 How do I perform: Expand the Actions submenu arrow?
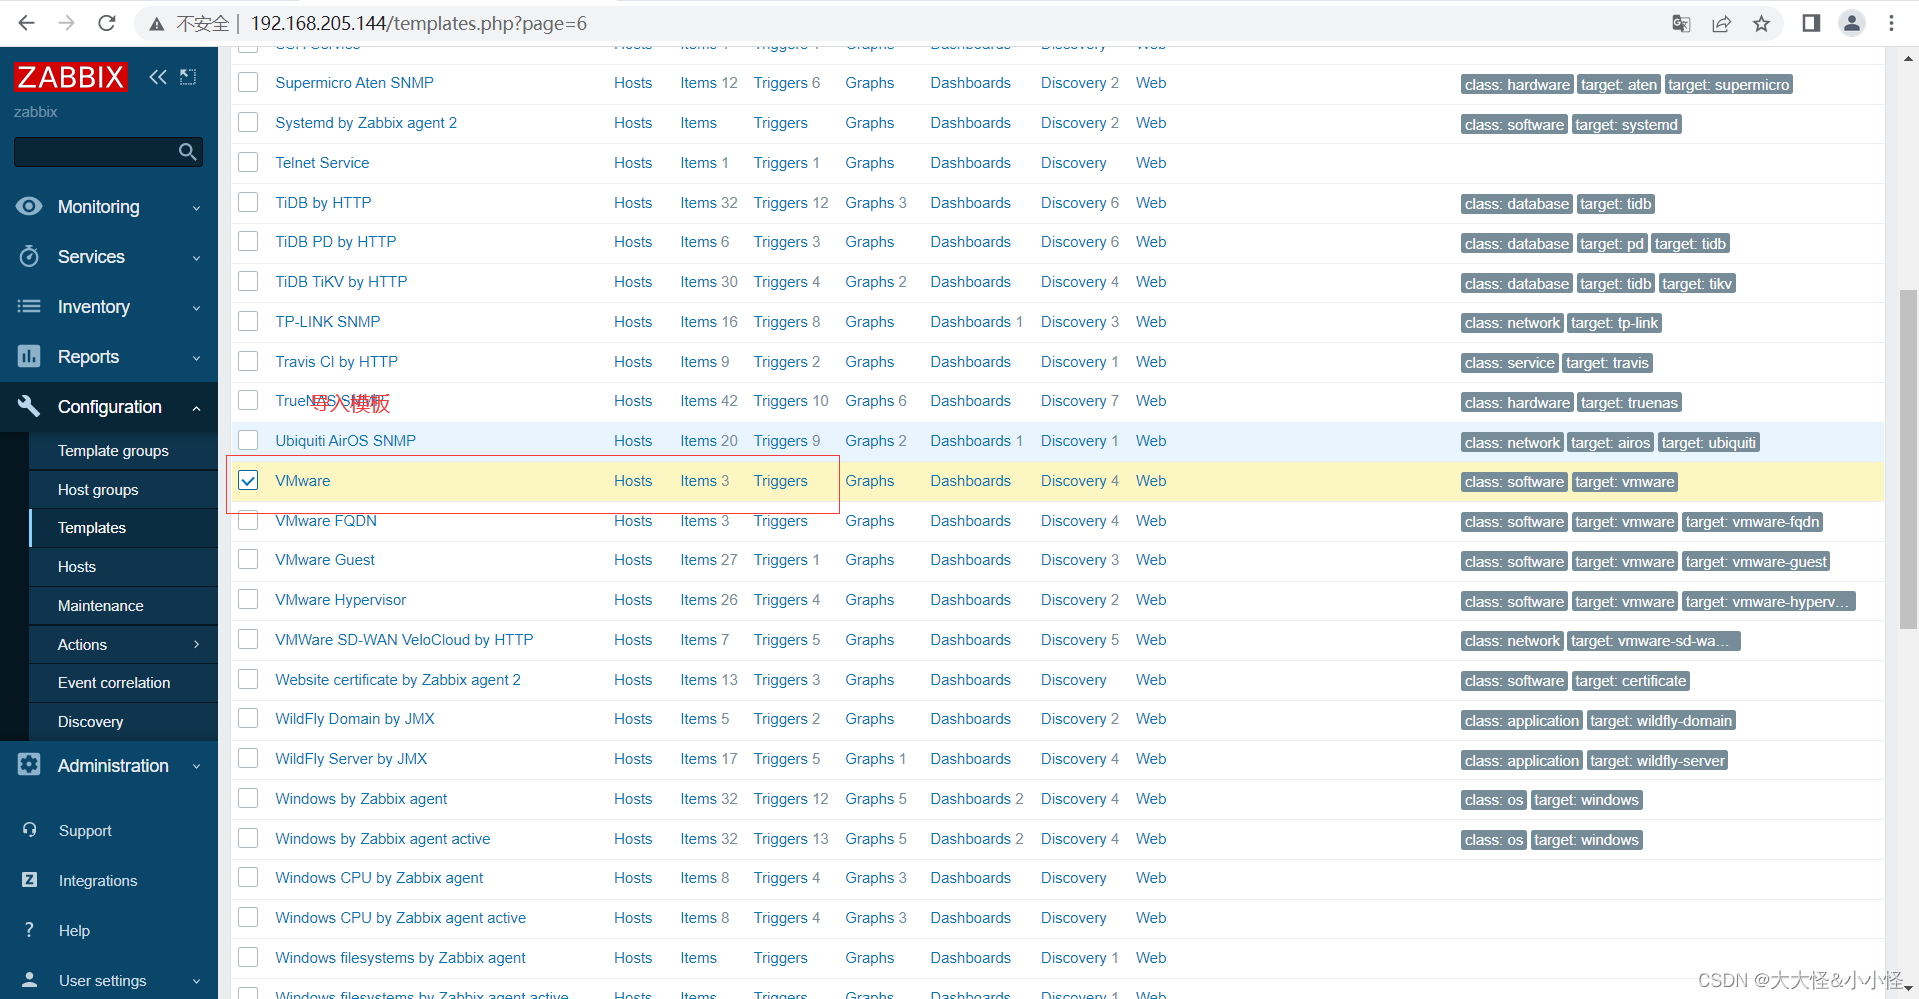click(x=196, y=645)
